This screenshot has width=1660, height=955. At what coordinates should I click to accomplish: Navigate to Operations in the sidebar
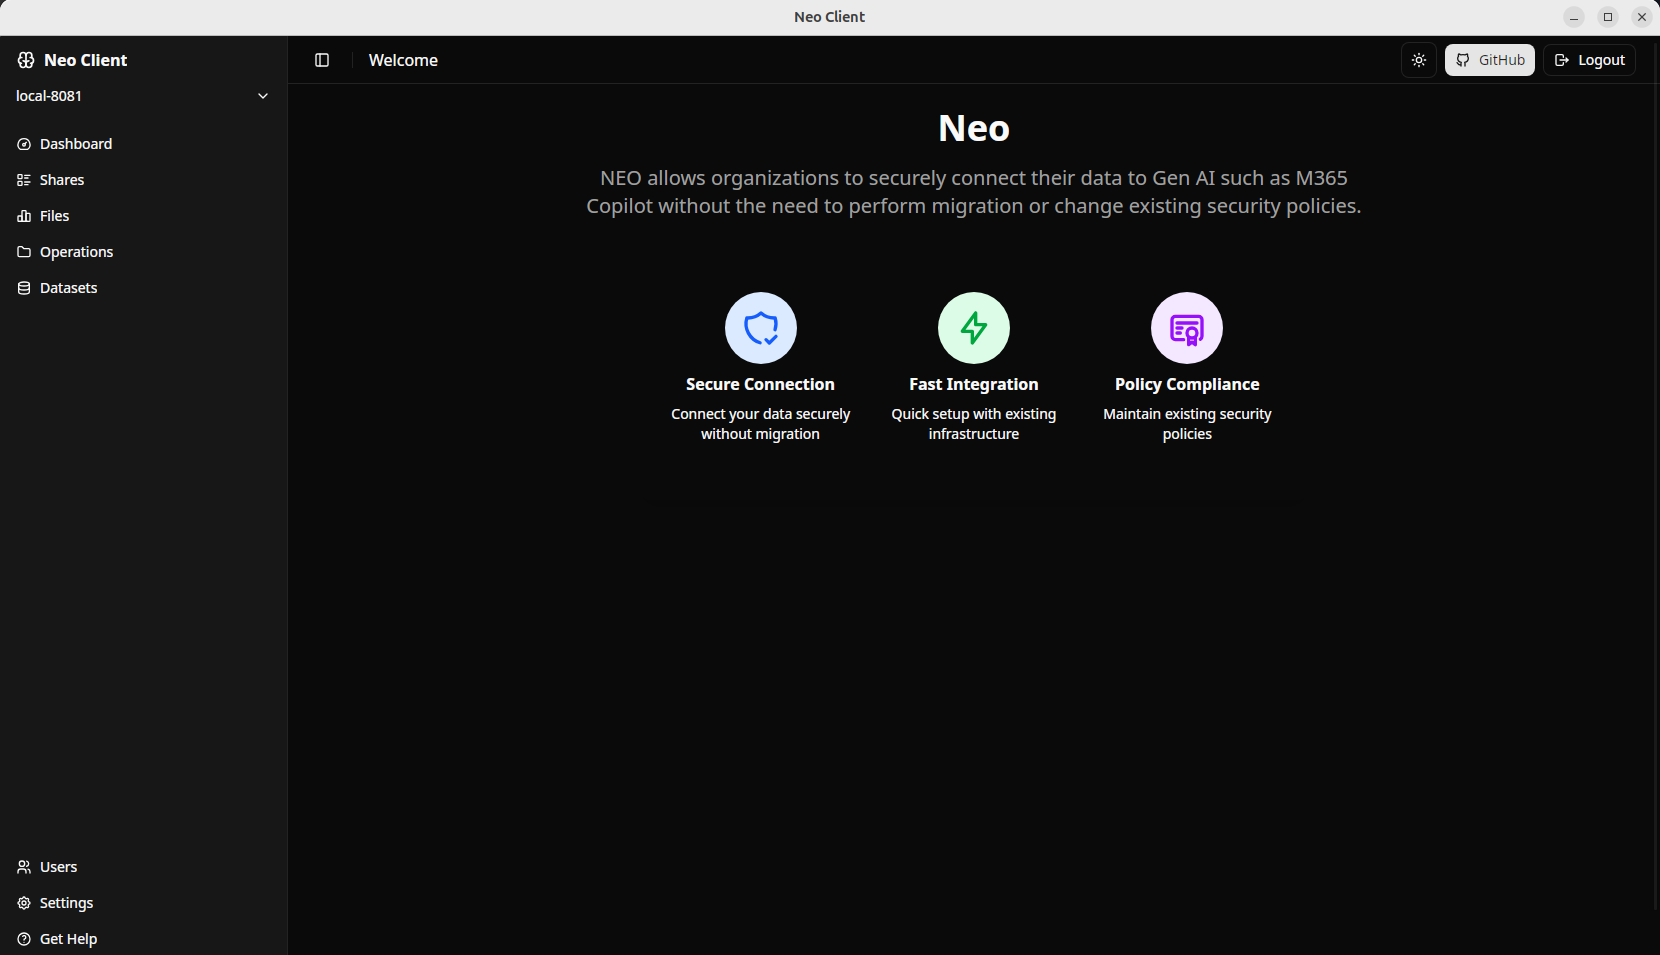(x=76, y=251)
